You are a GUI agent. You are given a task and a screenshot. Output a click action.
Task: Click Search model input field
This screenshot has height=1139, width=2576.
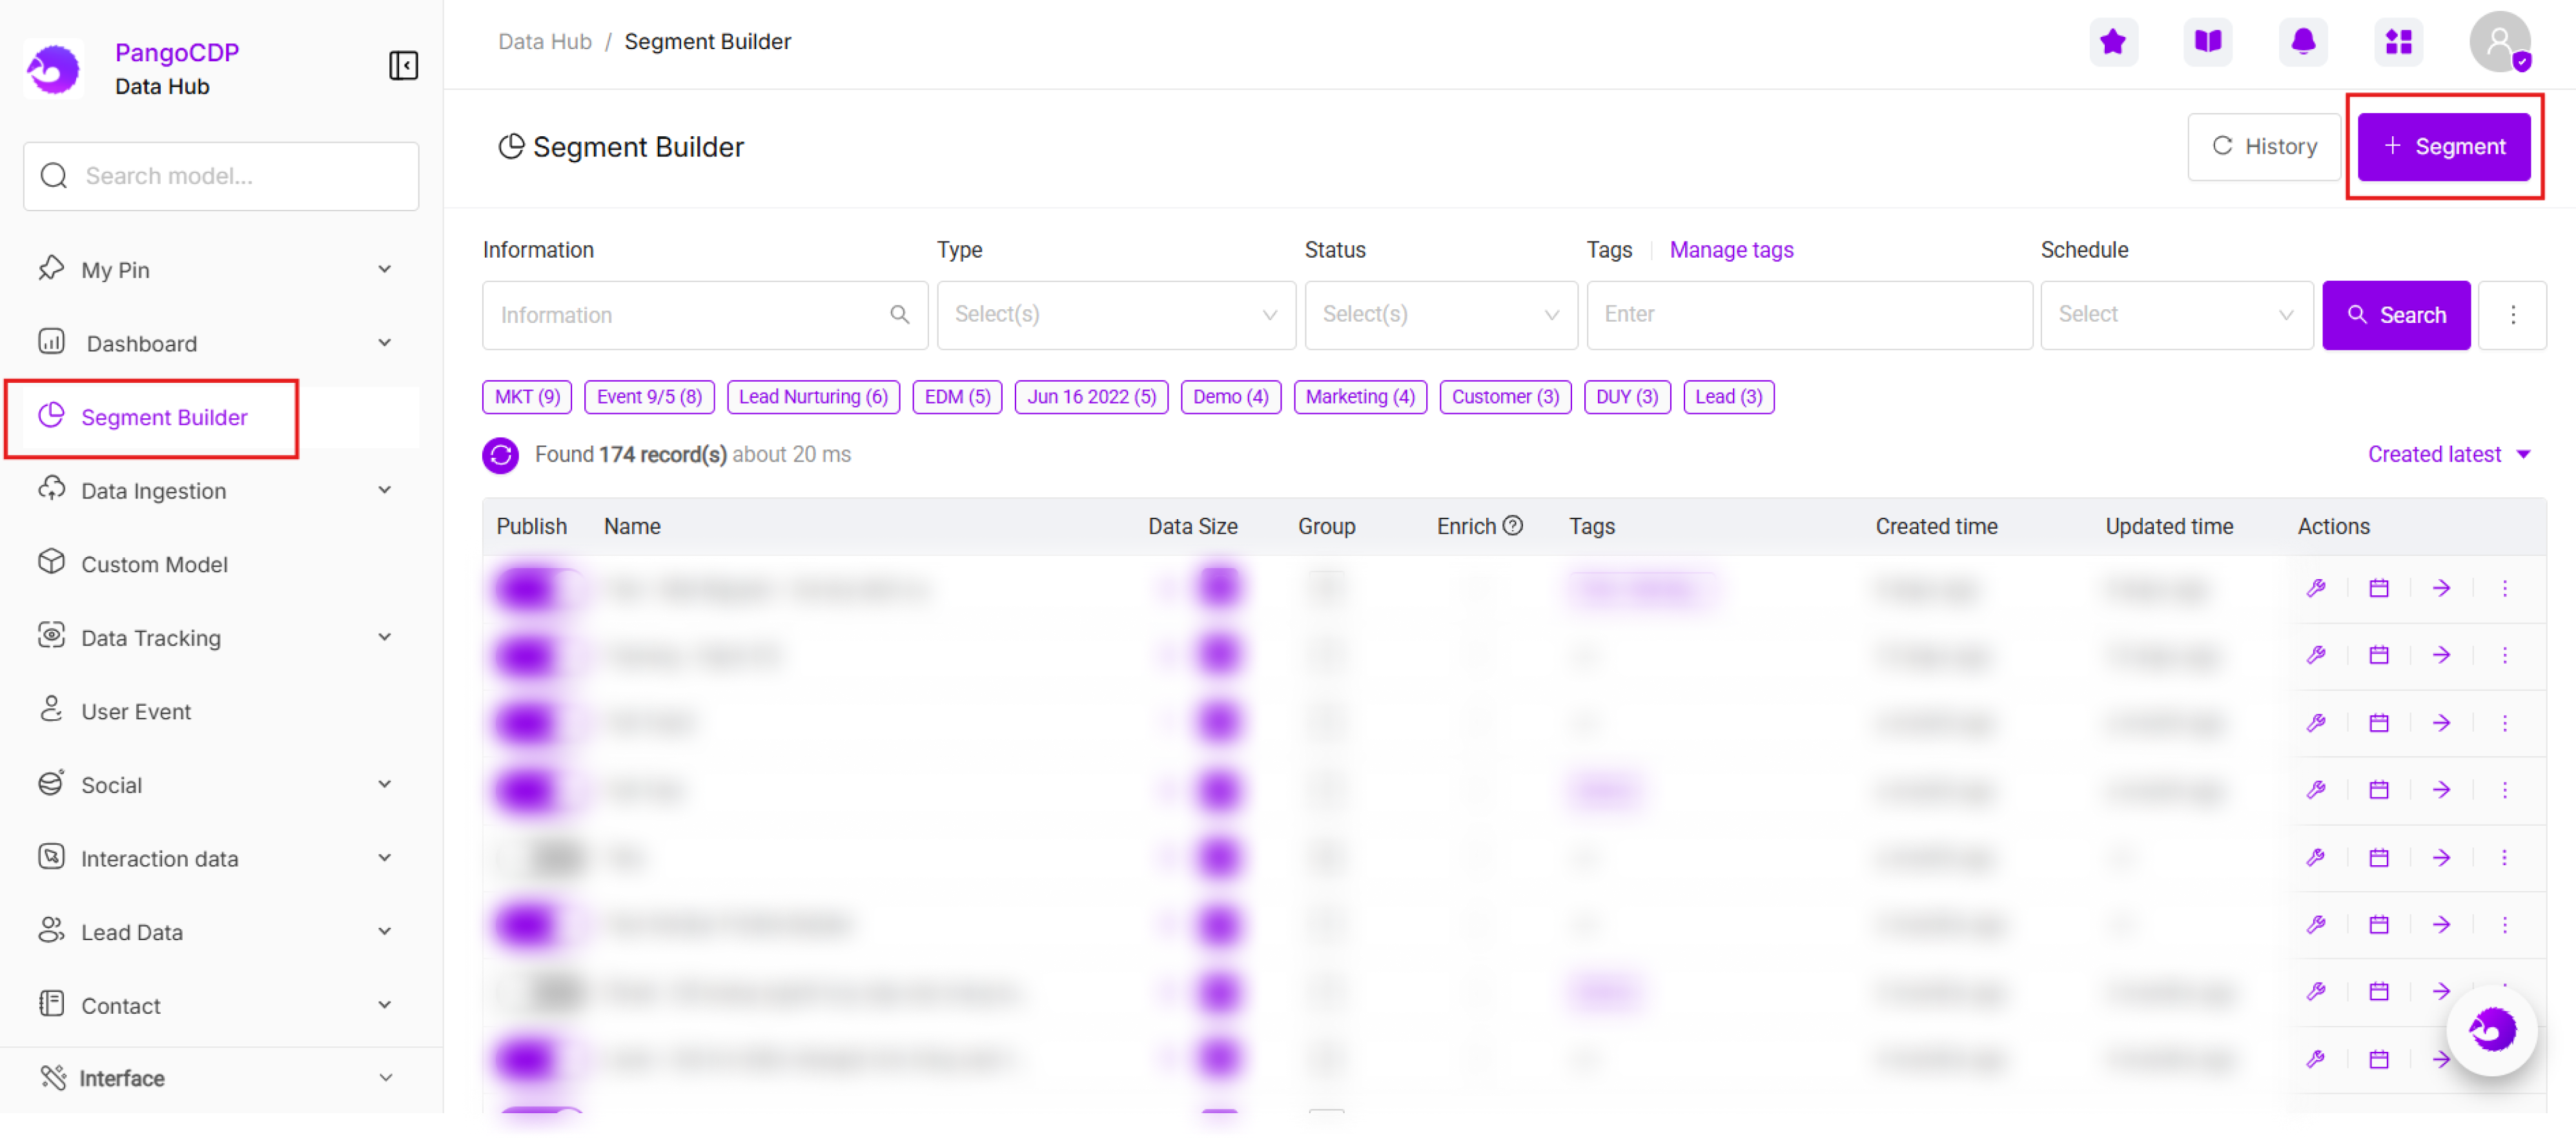220,176
